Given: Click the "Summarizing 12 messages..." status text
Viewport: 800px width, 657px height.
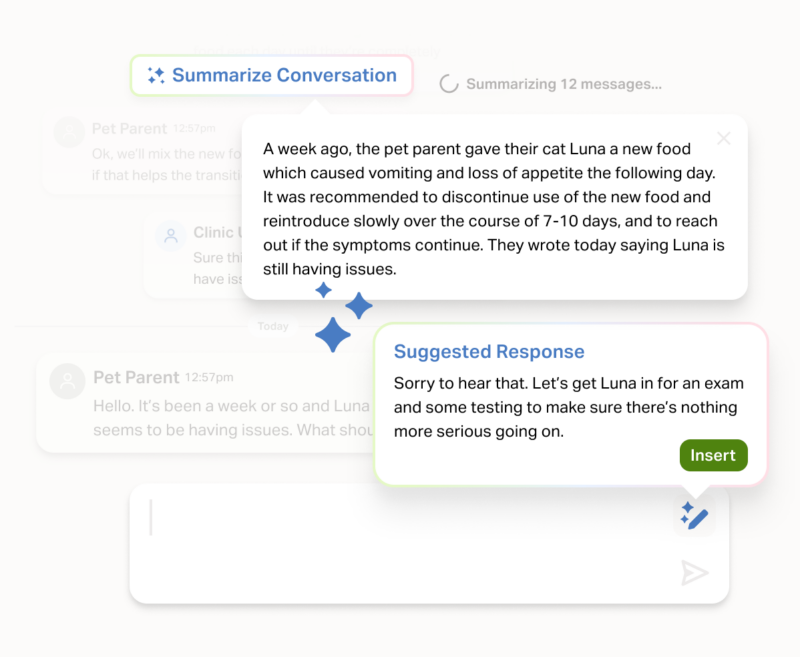Looking at the screenshot, I should (564, 84).
